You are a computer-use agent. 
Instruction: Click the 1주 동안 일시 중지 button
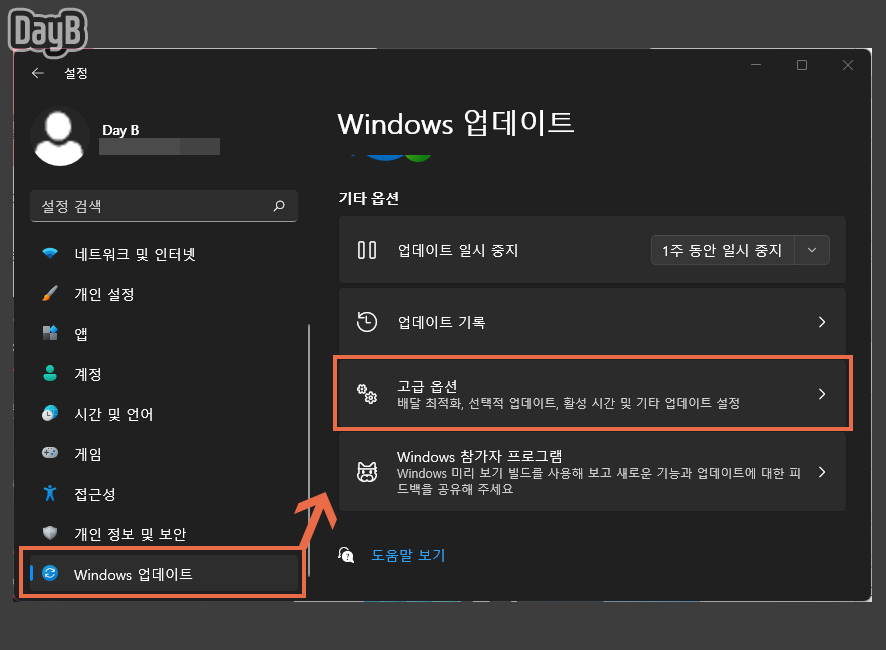tap(723, 250)
